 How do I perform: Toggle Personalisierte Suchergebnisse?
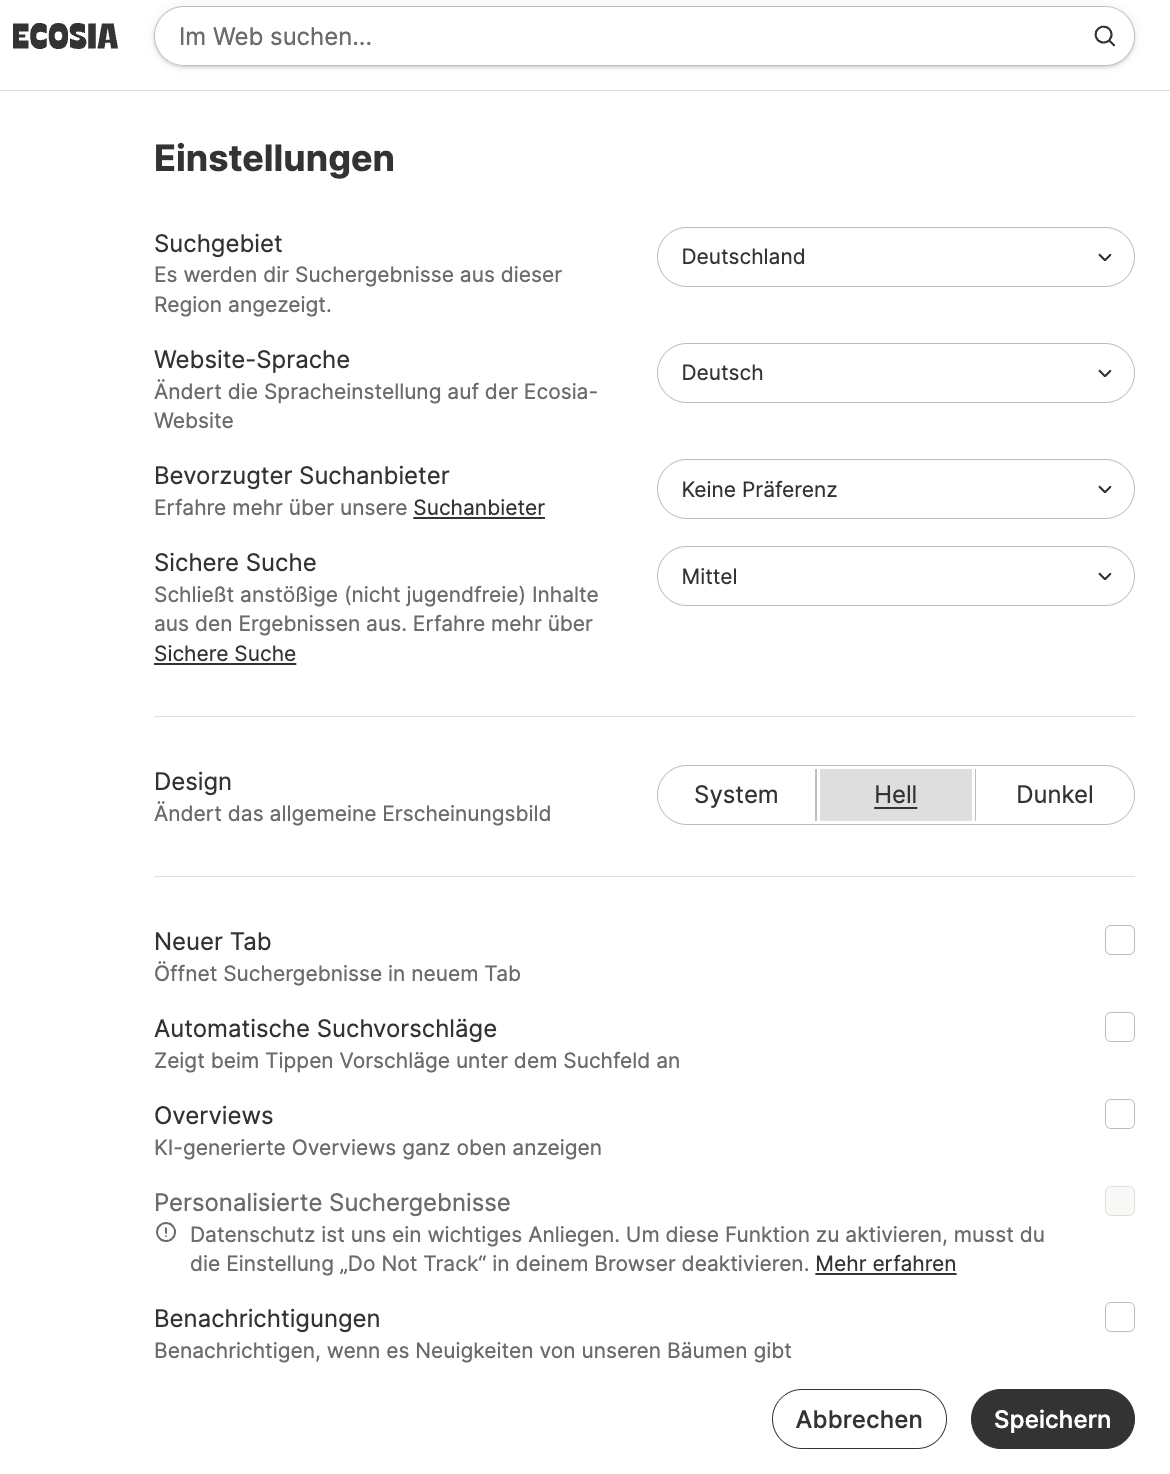[x=1118, y=1202]
